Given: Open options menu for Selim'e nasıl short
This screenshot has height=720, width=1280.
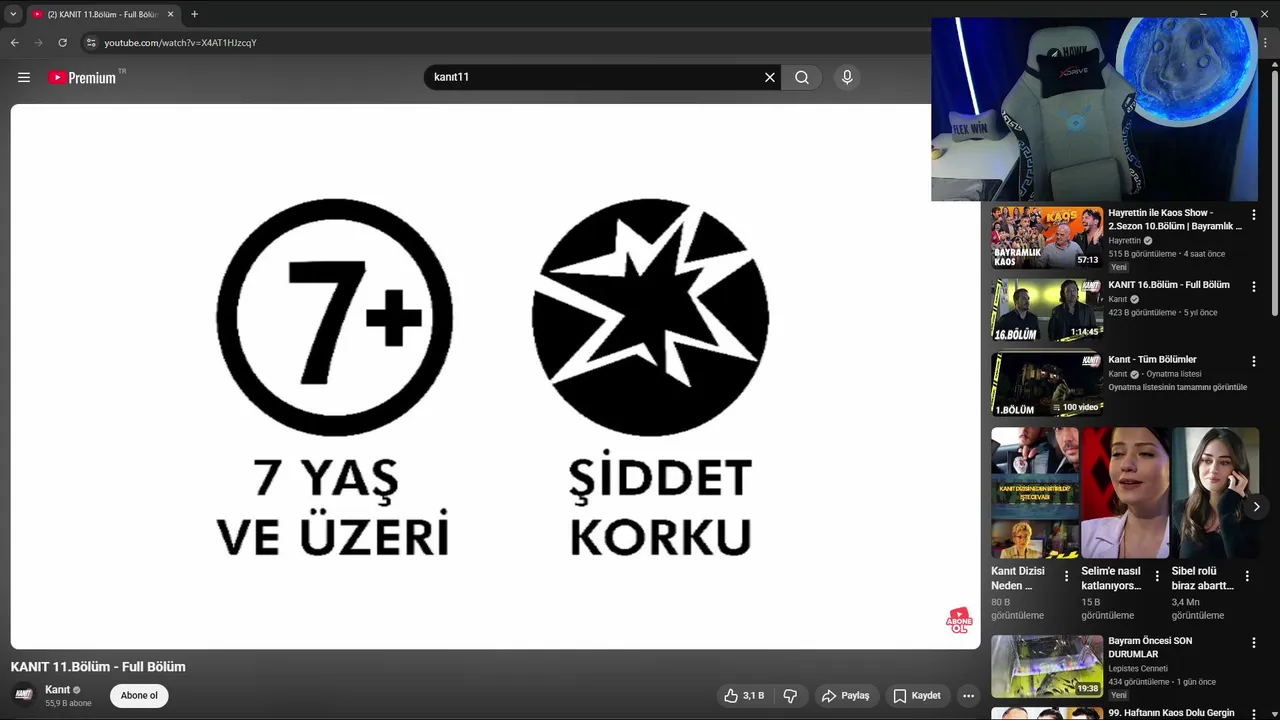Looking at the screenshot, I should click(1157, 576).
